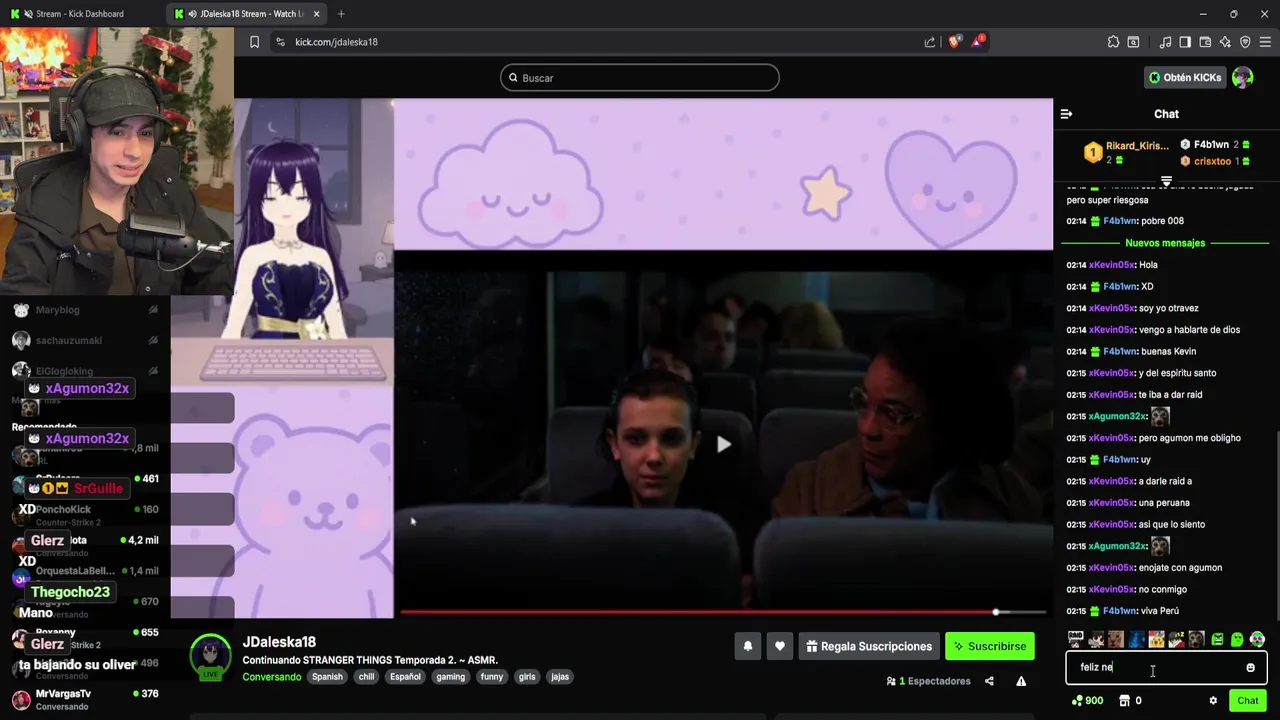Follow channel with heart button
The width and height of the screenshot is (1280, 720).
(x=780, y=646)
